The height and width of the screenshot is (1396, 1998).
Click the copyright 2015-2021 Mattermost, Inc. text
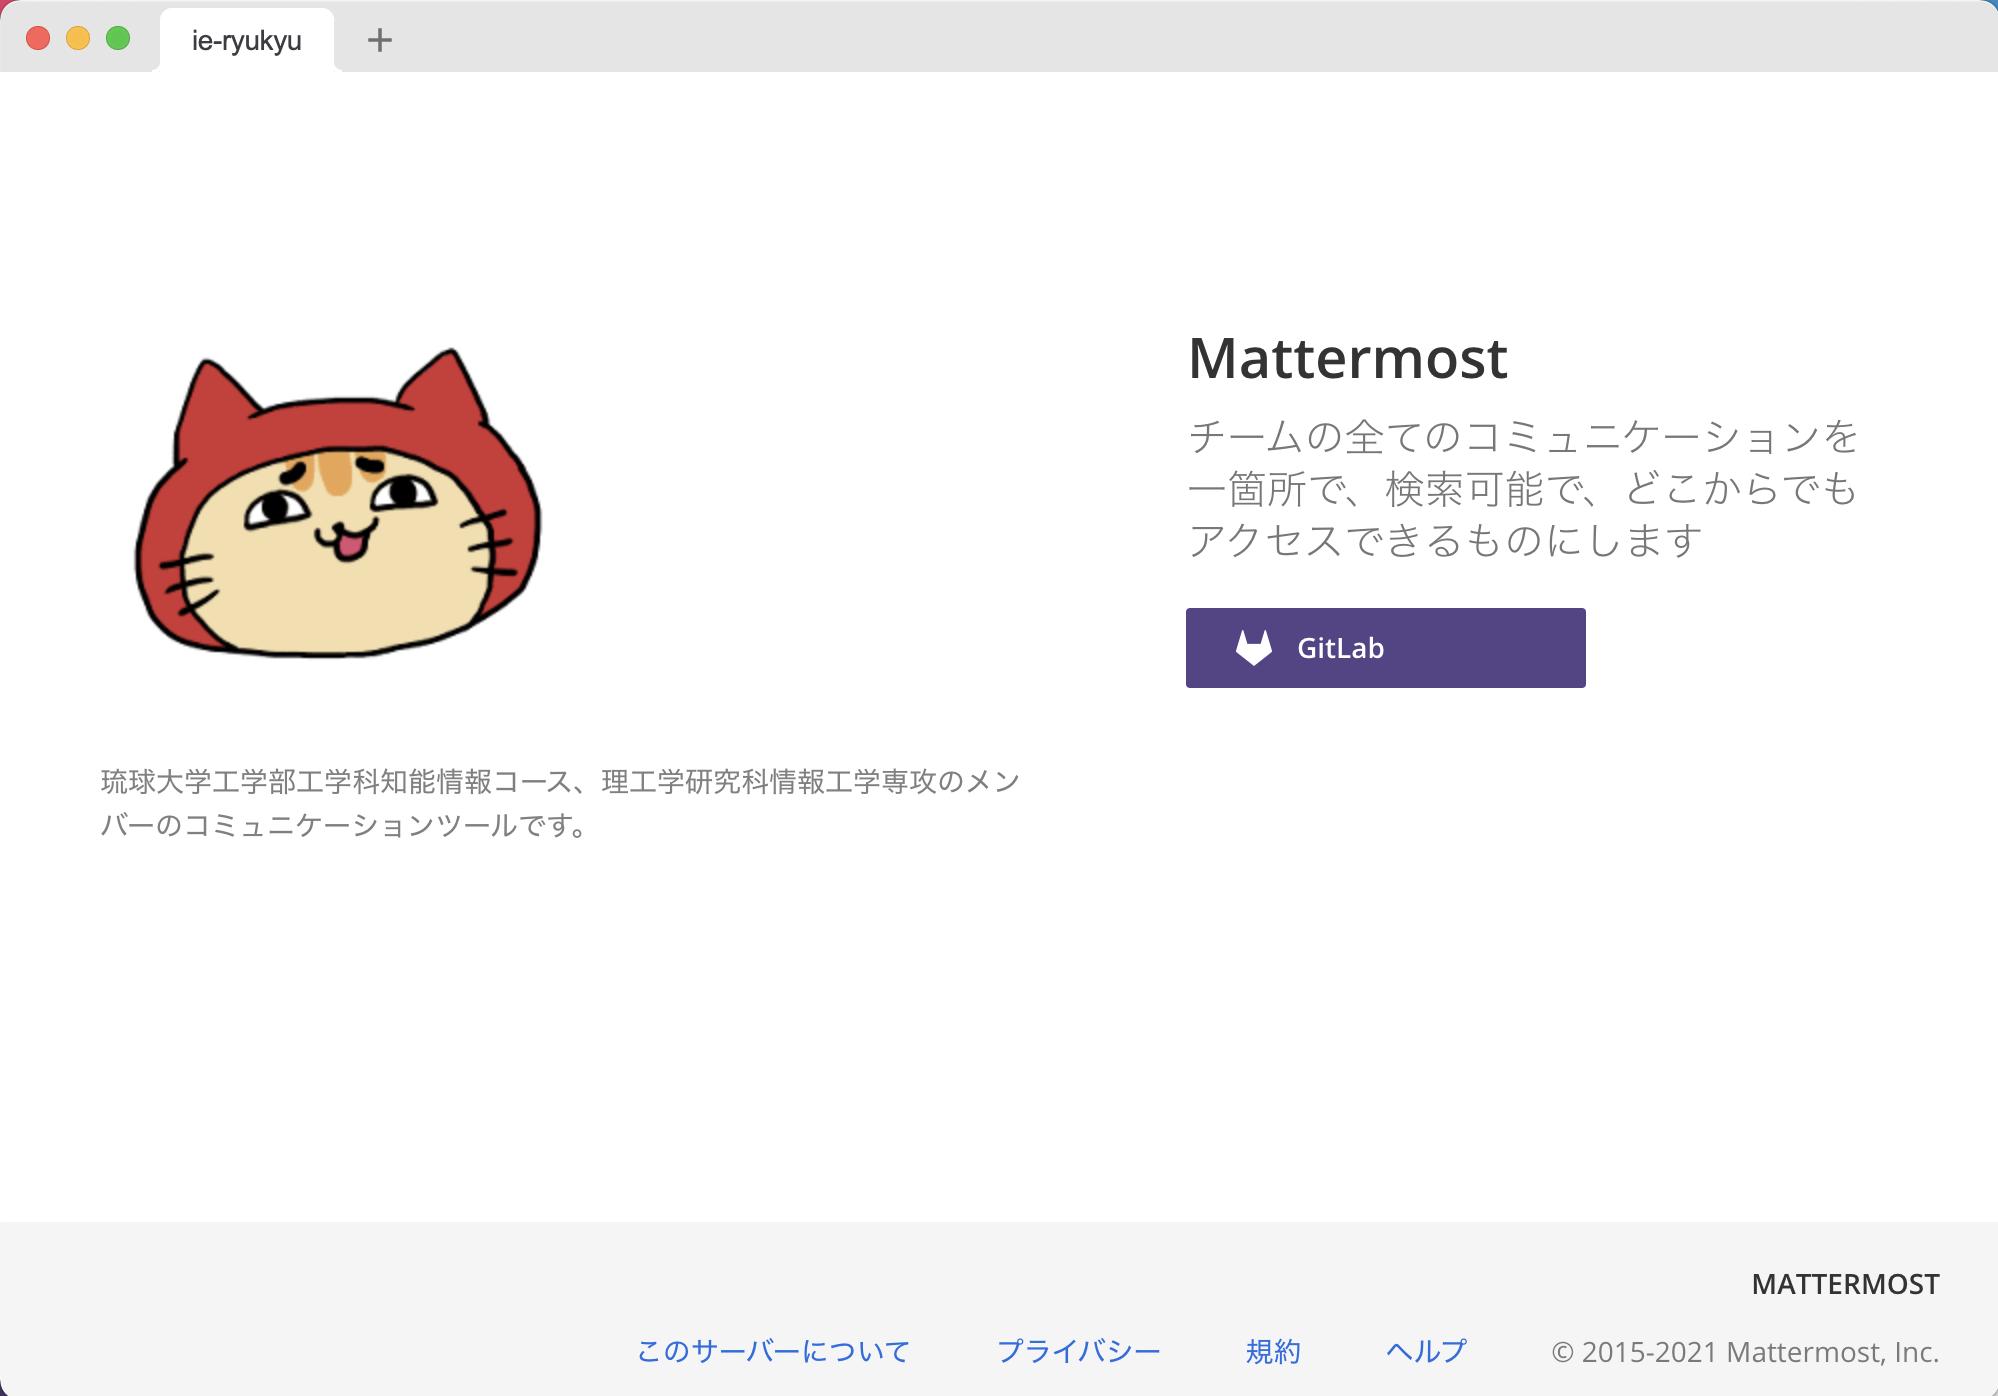(1744, 1352)
